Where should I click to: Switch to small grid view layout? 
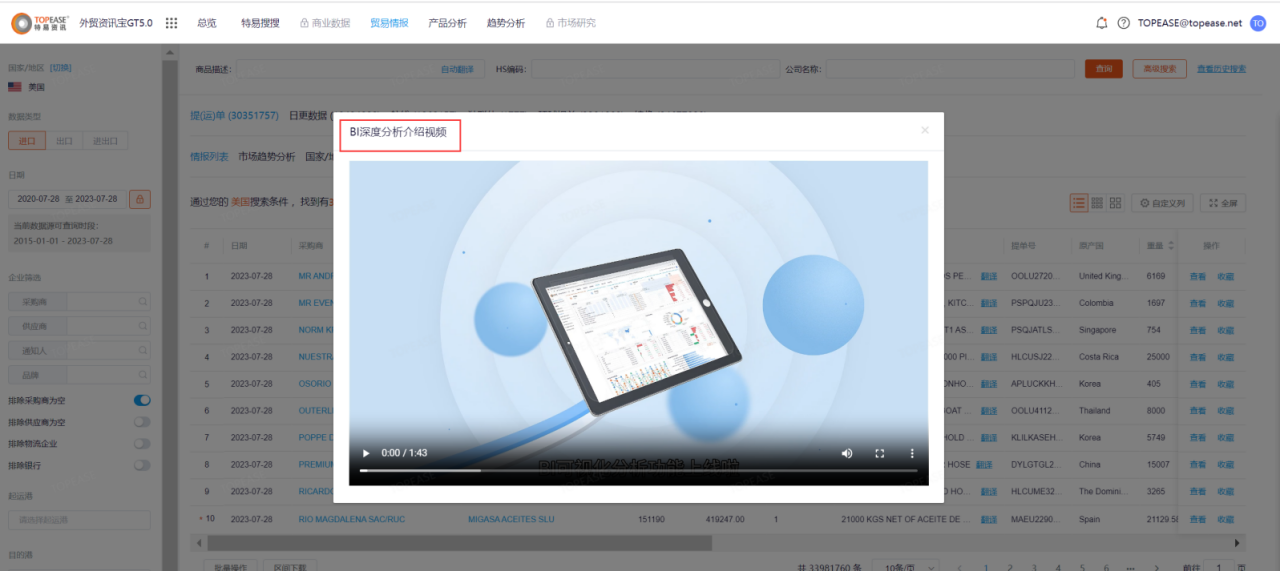(x=1097, y=203)
